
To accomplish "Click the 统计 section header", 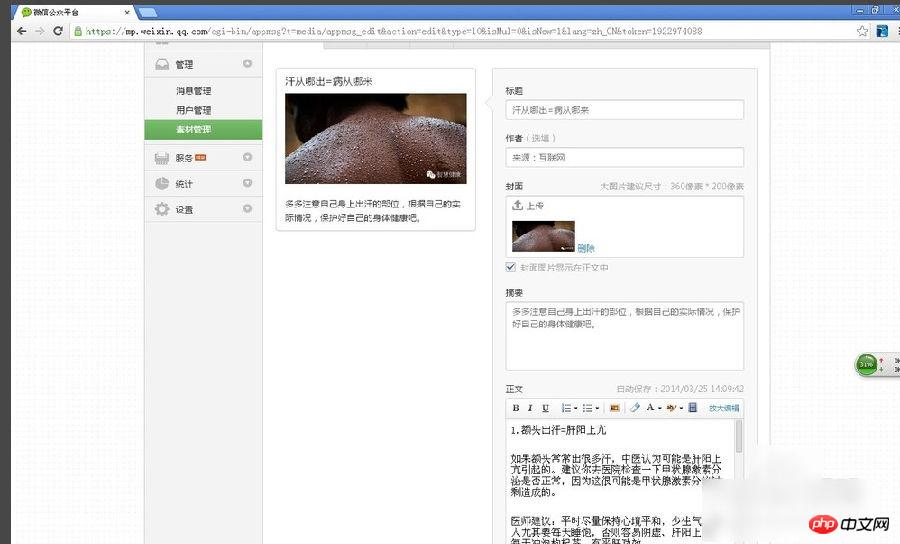I will coord(203,184).
